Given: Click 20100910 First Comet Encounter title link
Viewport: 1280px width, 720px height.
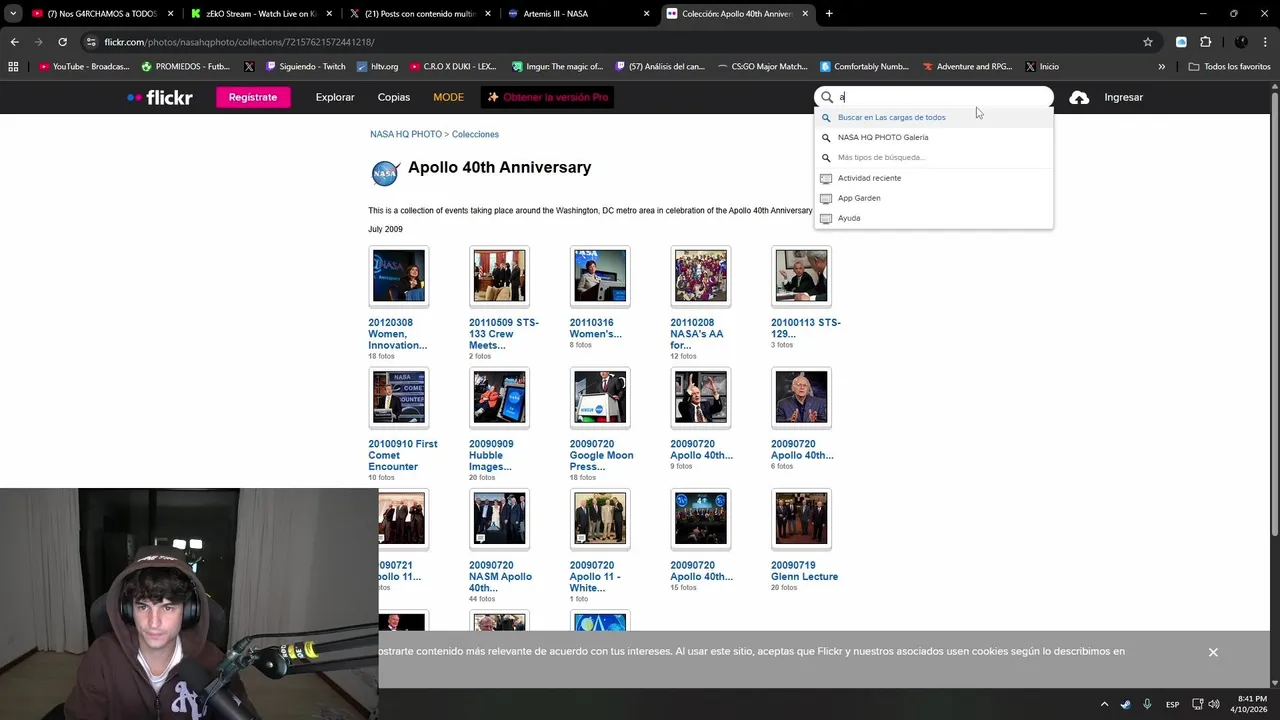Looking at the screenshot, I should point(403,455).
